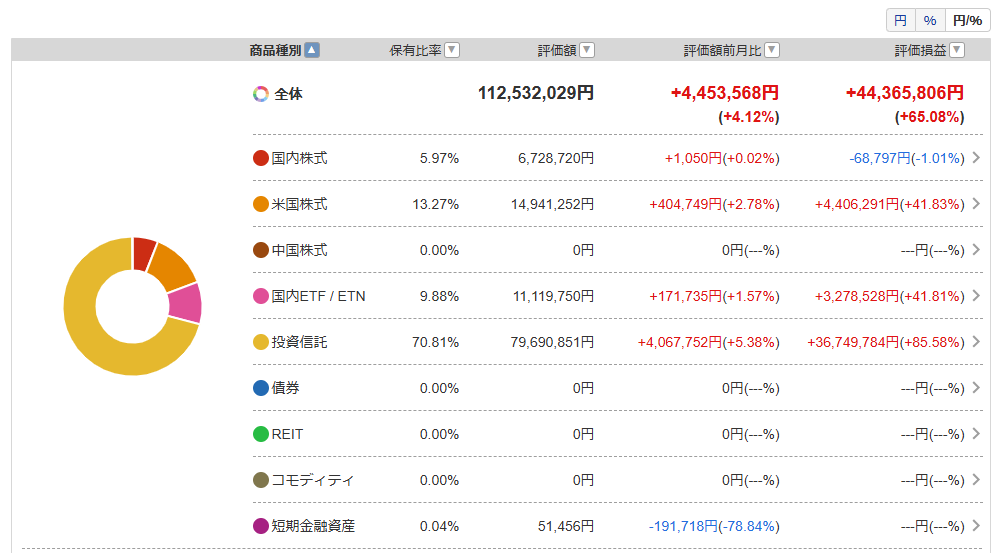The width and height of the screenshot is (995, 553).
Task: Switch display to 円 only
Action: point(900,21)
